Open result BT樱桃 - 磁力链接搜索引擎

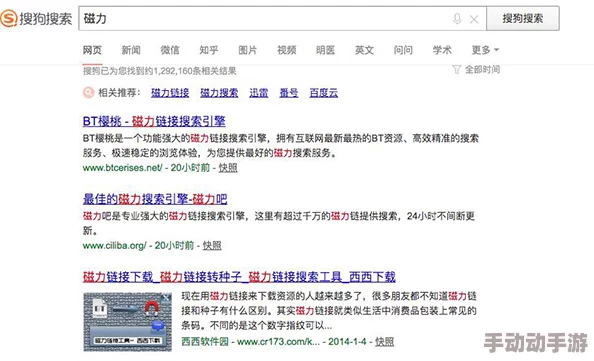[154, 121]
